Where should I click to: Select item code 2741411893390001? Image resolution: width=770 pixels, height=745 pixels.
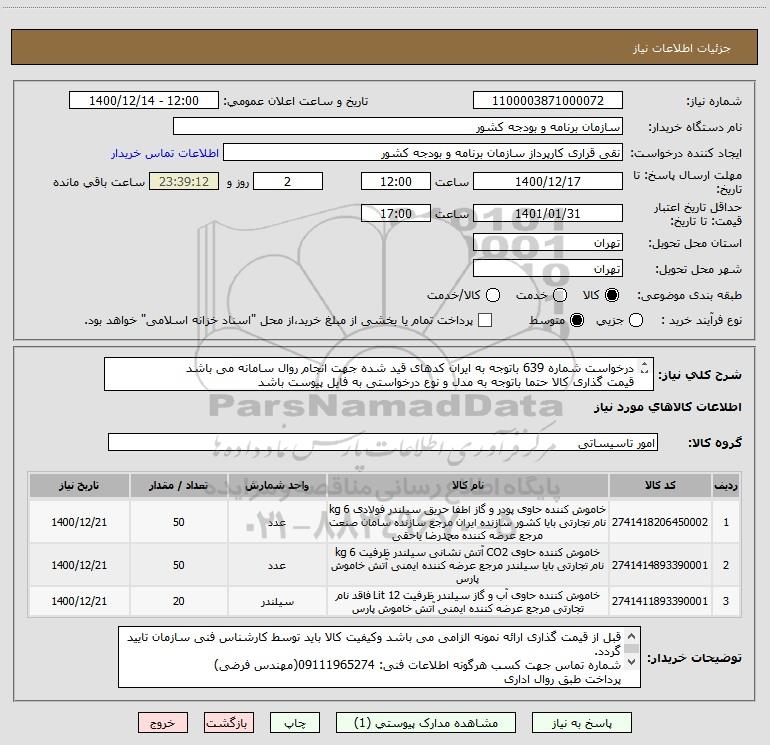click(x=660, y=601)
